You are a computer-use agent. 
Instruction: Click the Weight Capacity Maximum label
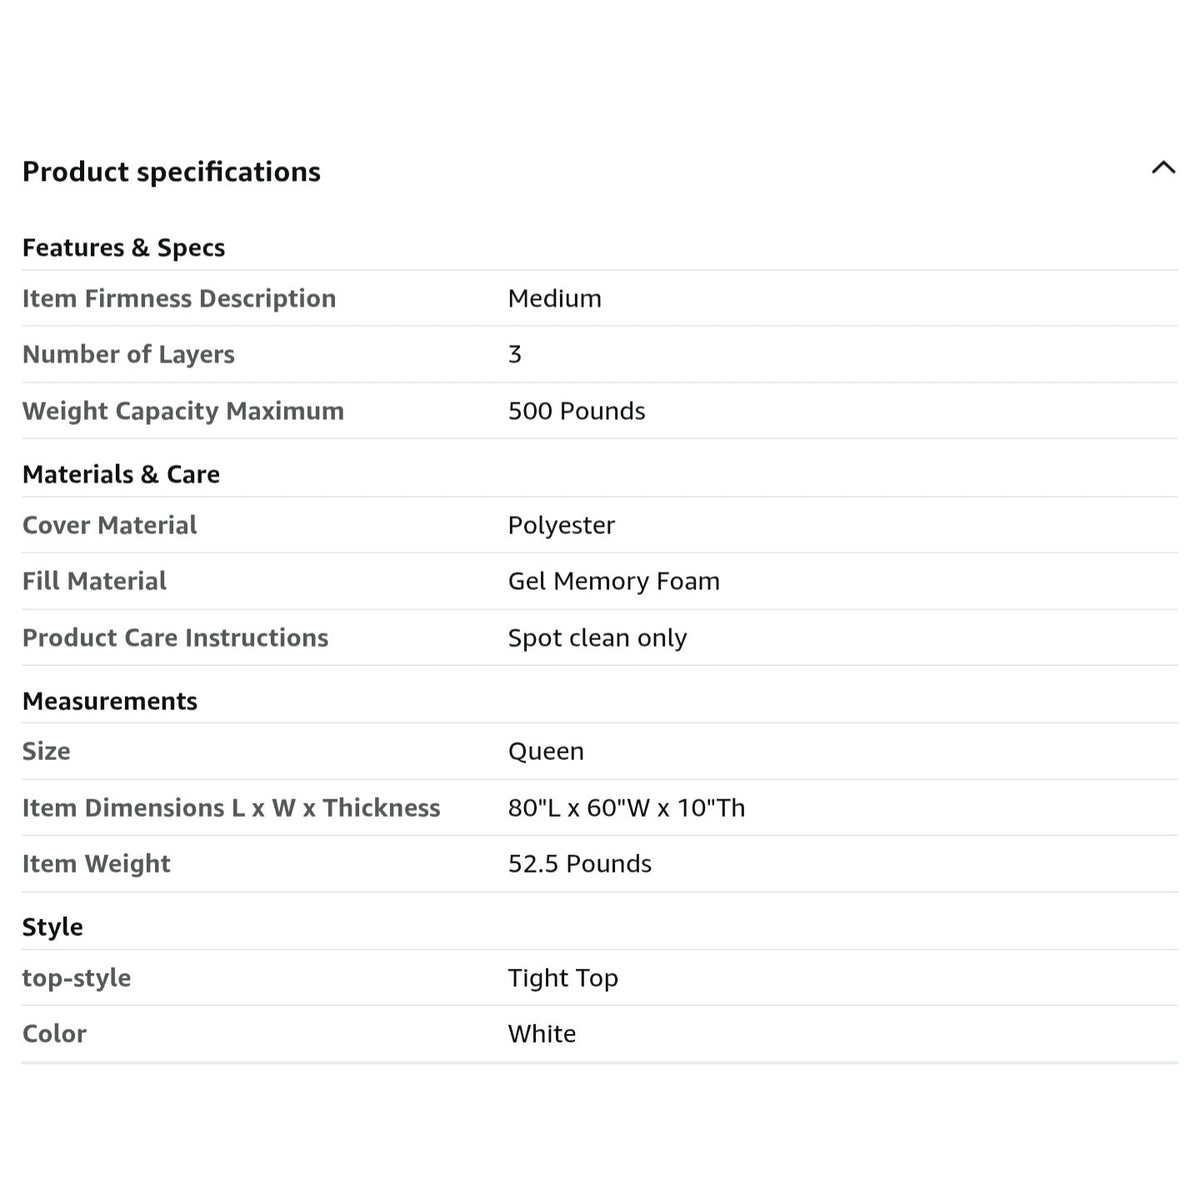(x=183, y=411)
